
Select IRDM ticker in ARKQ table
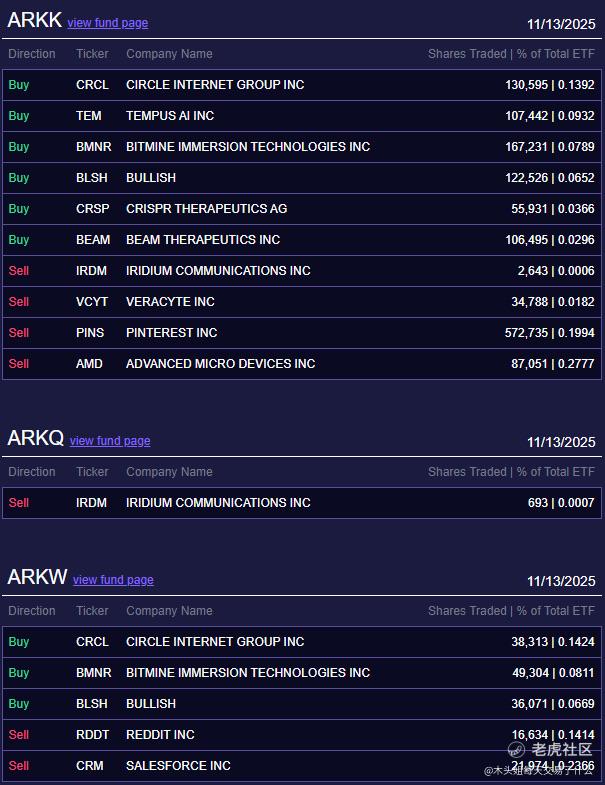click(x=92, y=503)
